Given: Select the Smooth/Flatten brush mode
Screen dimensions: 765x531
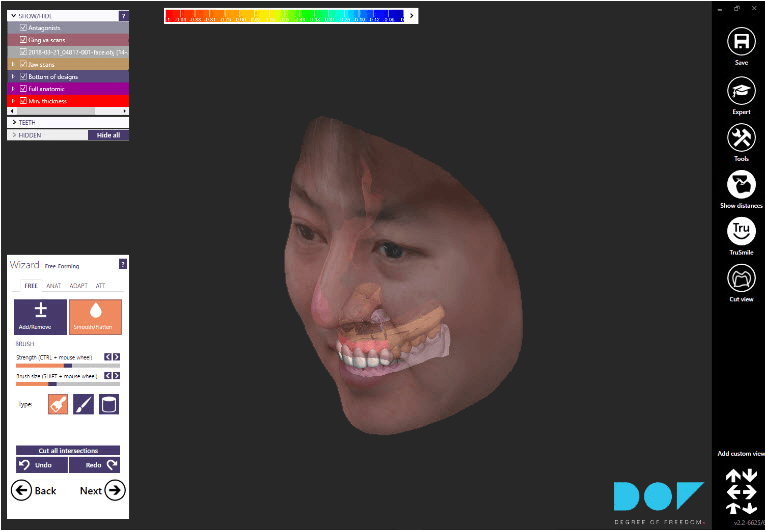Looking at the screenshot, I should 95,316.
